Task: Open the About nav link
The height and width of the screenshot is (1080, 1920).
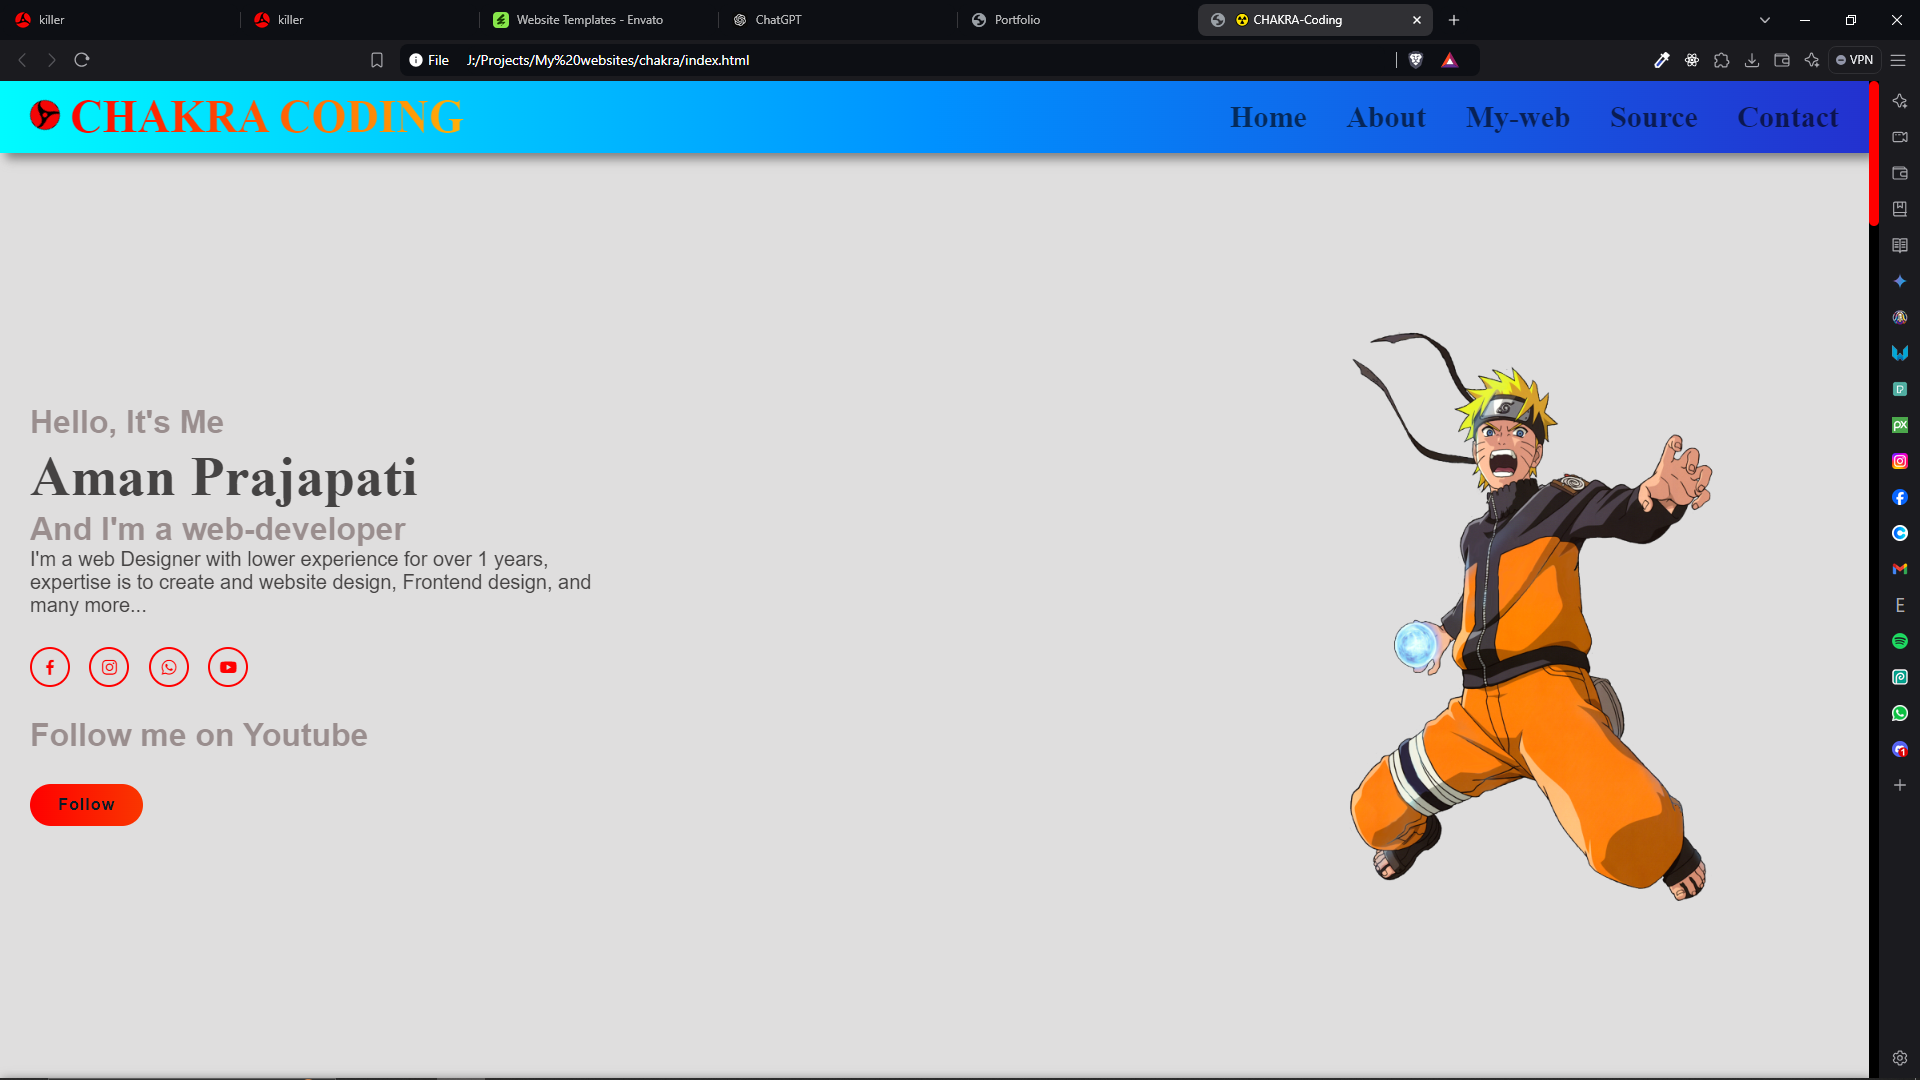Action: [x=1386, y=118]
